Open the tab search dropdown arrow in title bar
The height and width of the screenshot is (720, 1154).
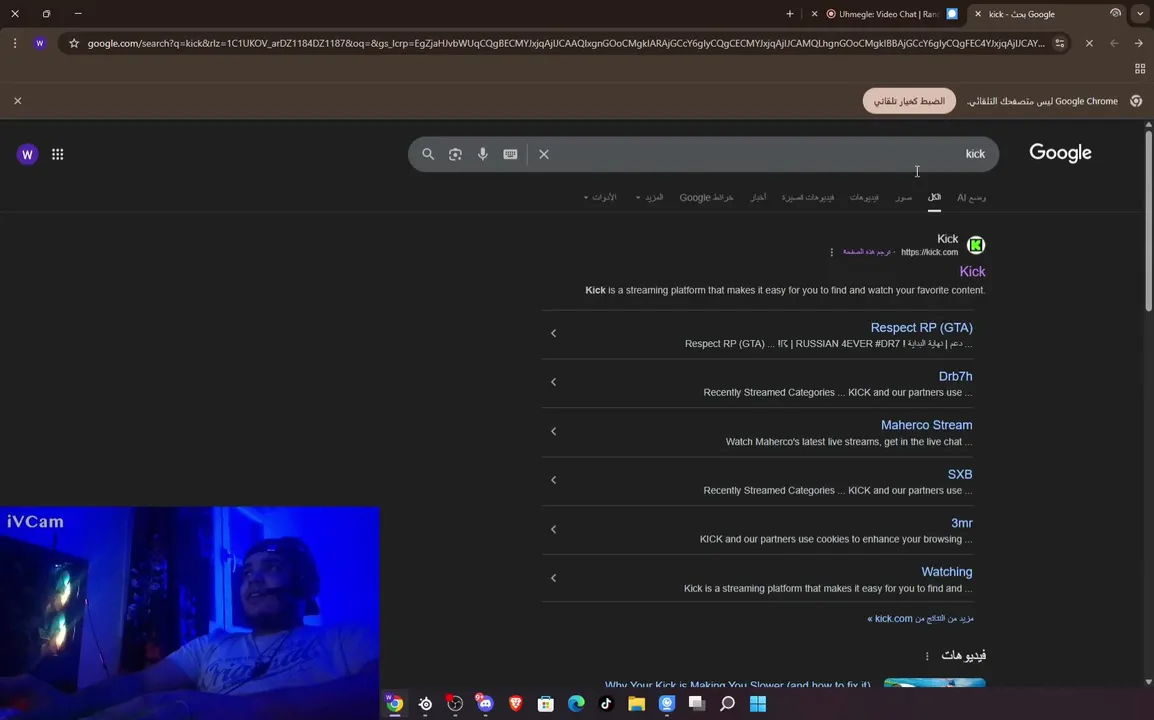(1140, 13)
